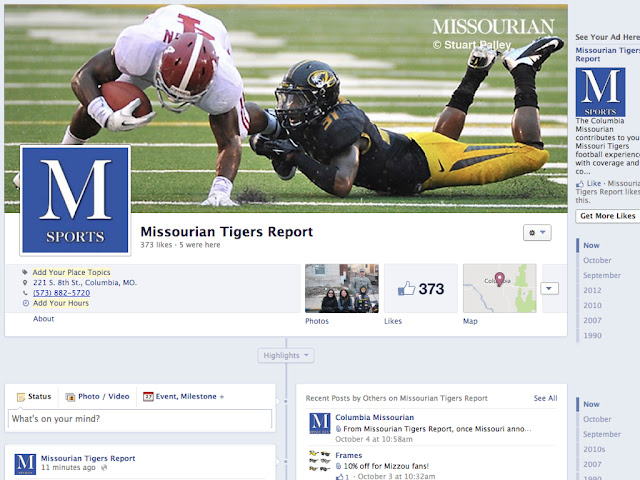The image size is (640, 480).
Task: Jump to September in upper timeline
Action: click(602, 276)
